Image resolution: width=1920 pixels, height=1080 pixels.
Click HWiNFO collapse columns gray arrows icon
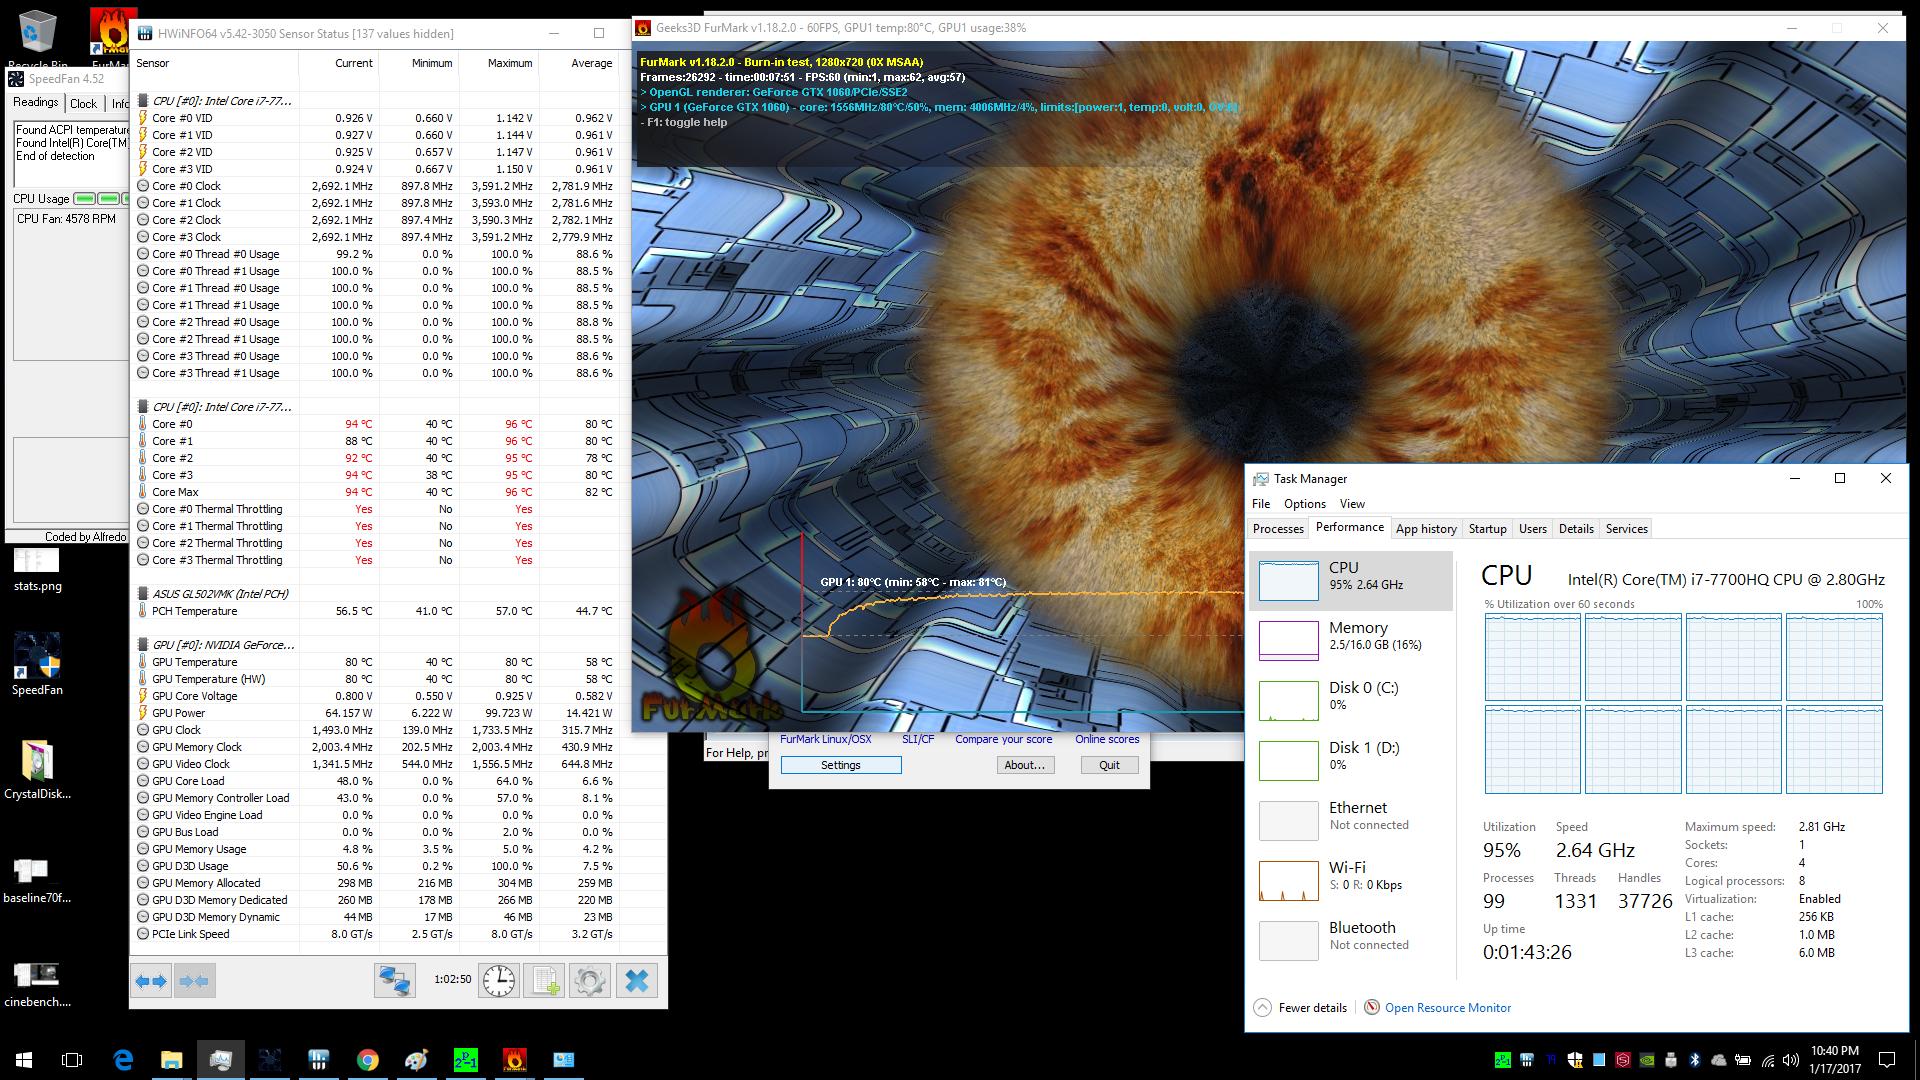[195, 982]
